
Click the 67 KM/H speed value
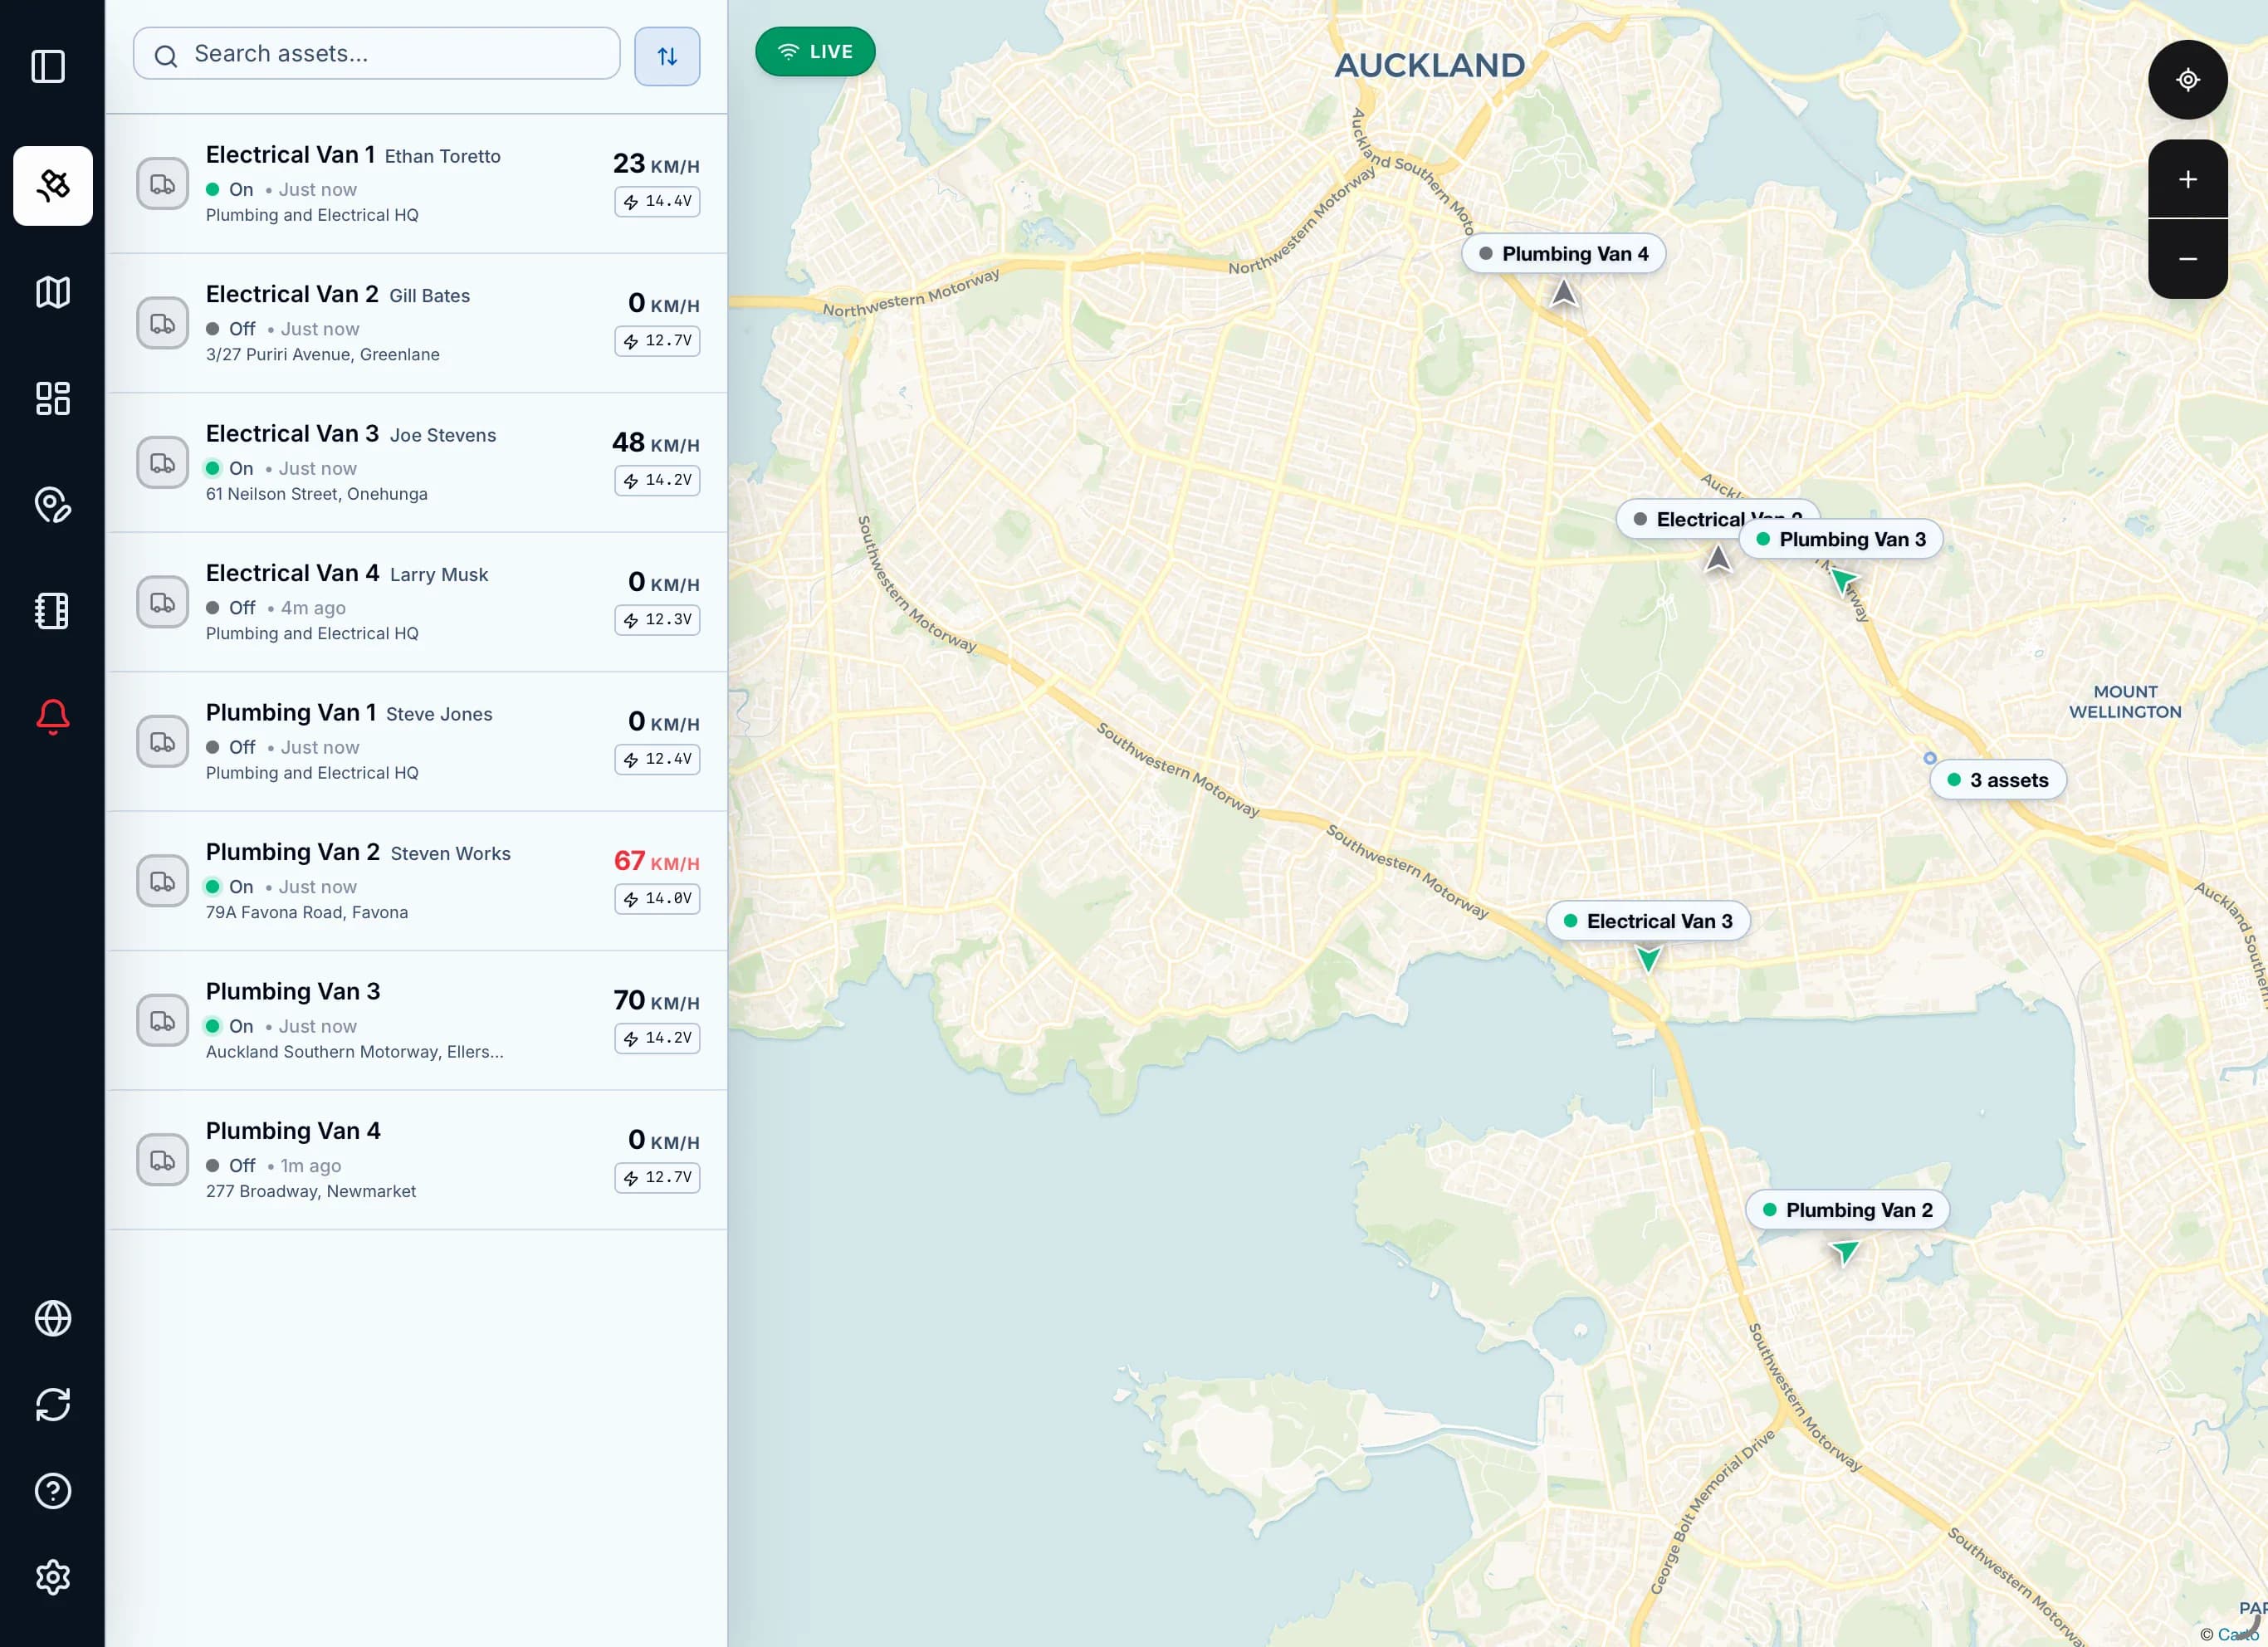click(656, 861)
